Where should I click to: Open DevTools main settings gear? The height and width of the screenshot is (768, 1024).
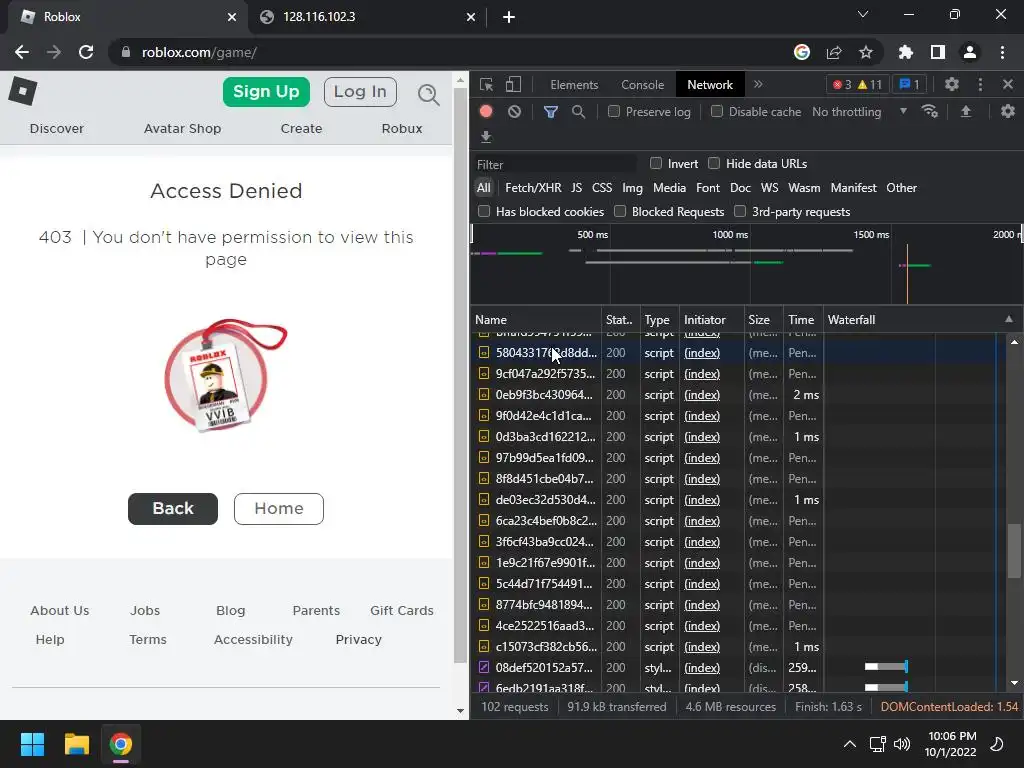coord(952,84)
